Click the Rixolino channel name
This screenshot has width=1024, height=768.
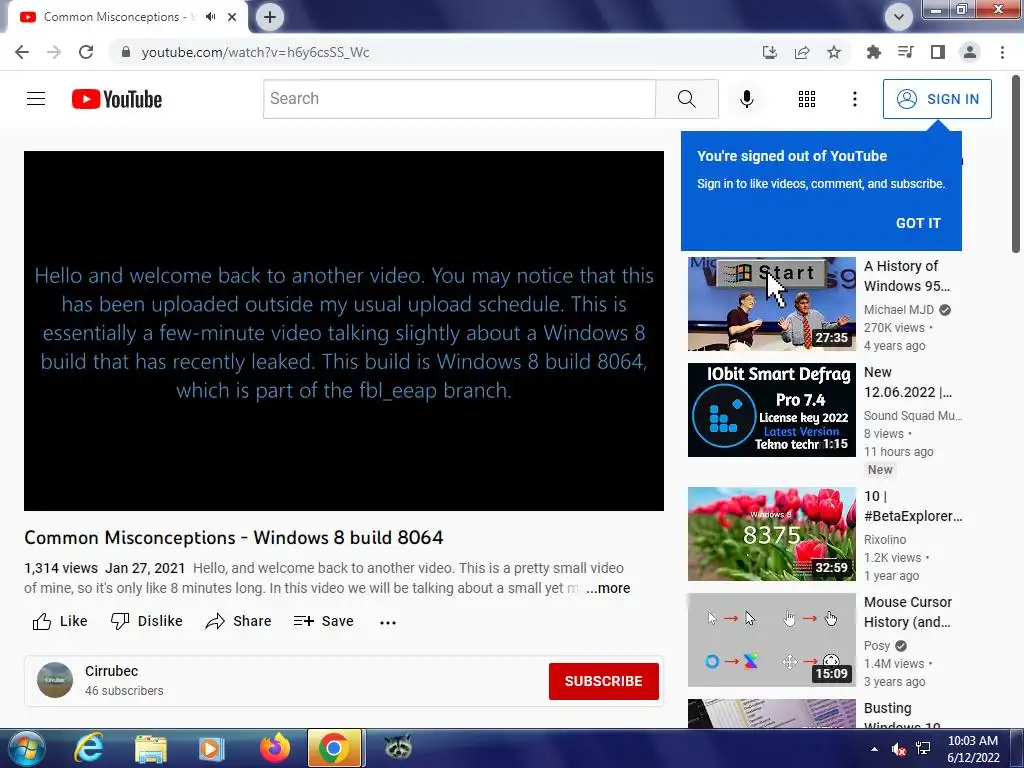pyautogui.click(x=885, y=539)
